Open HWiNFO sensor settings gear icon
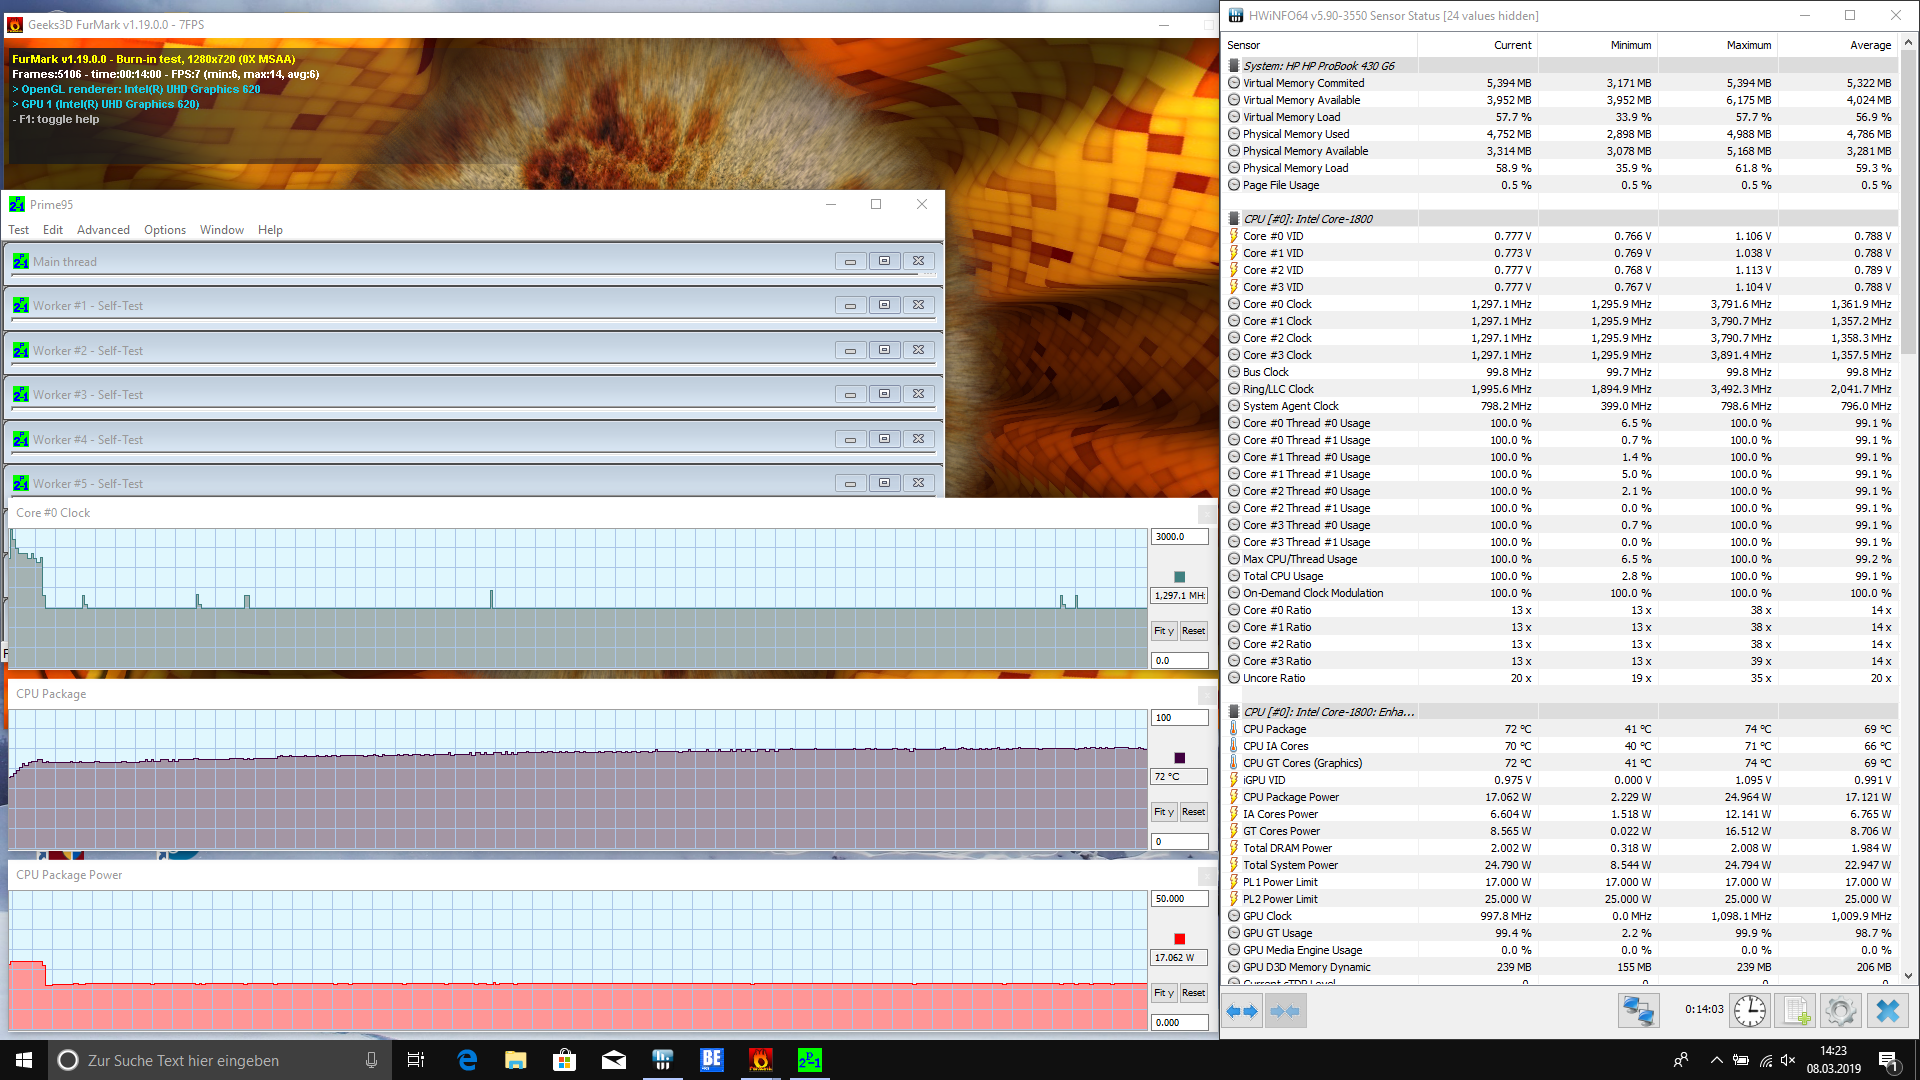 pos(1840,1011)
